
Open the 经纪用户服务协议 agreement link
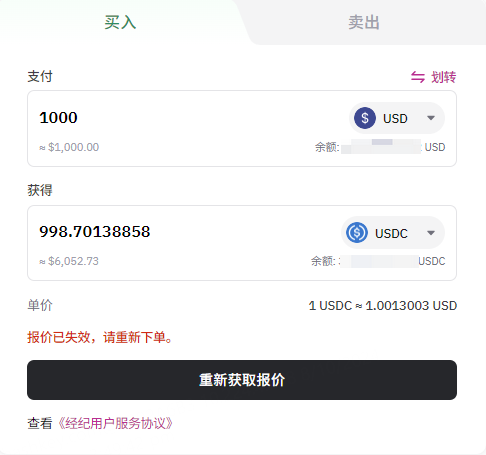[x=115, y=423]
